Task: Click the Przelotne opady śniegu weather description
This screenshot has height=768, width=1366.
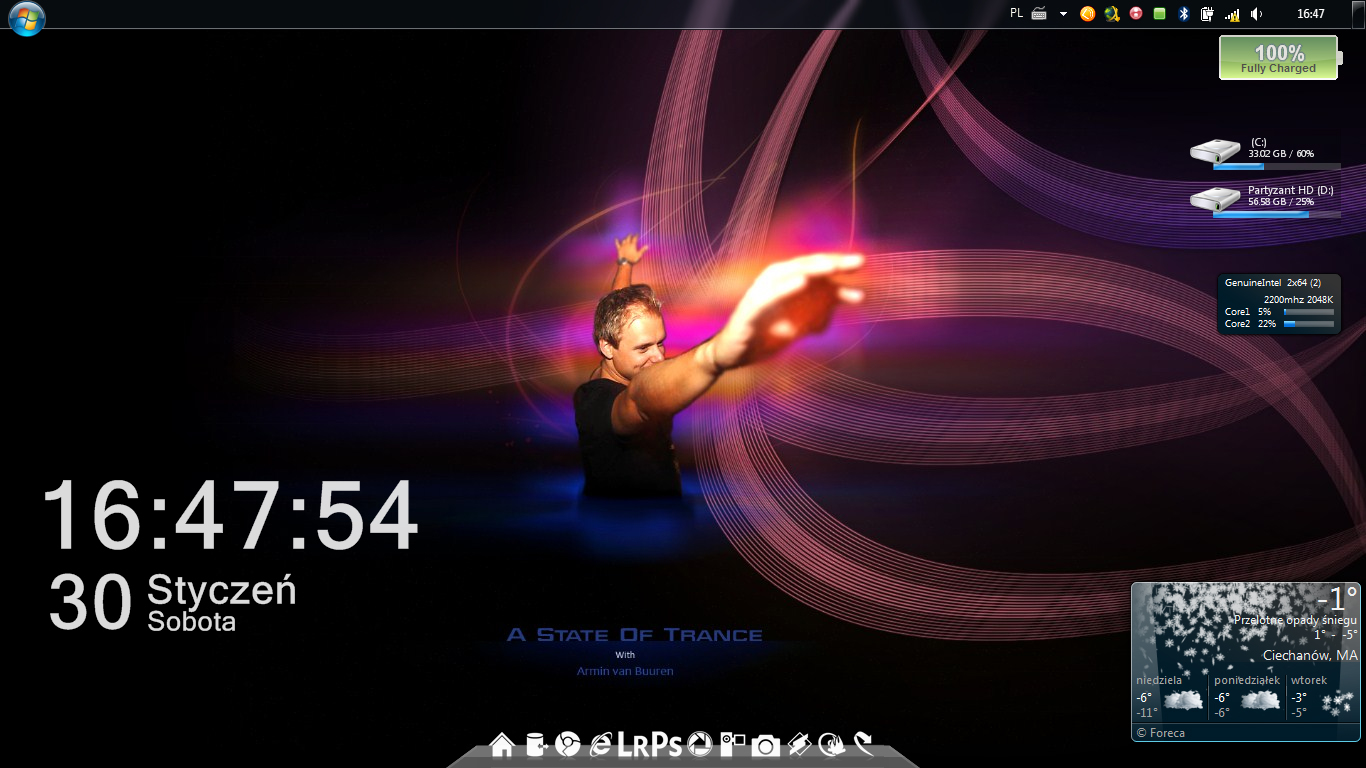Action: point(1296,620)
